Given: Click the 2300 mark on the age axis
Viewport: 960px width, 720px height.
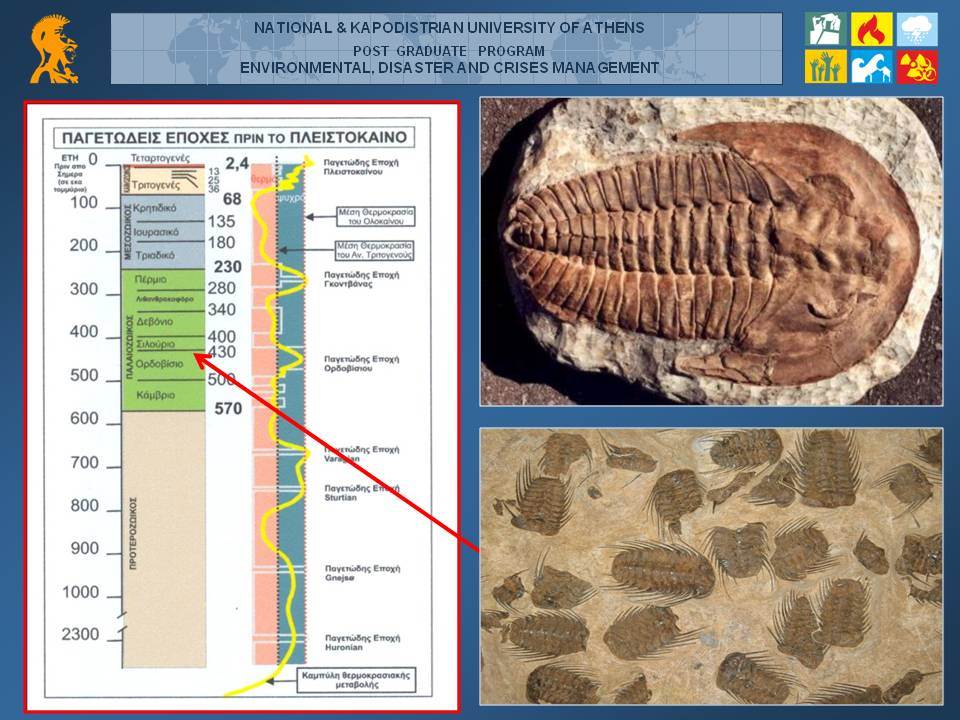Looking at the screenshot, I should 80,634.
